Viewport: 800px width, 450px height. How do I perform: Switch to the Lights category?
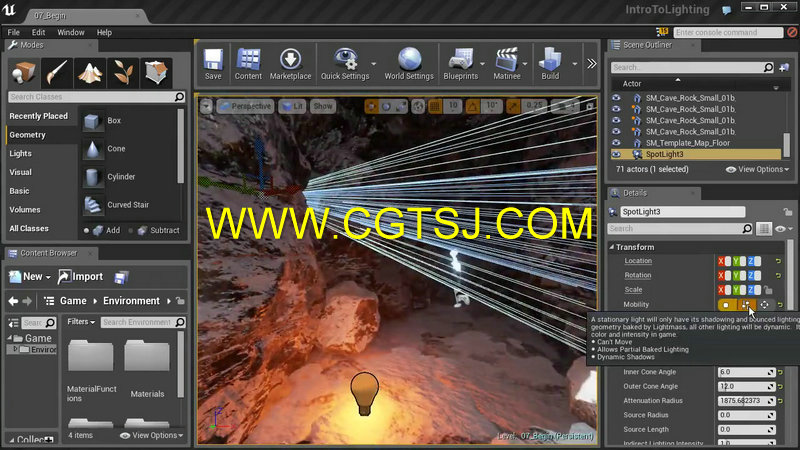20,154
